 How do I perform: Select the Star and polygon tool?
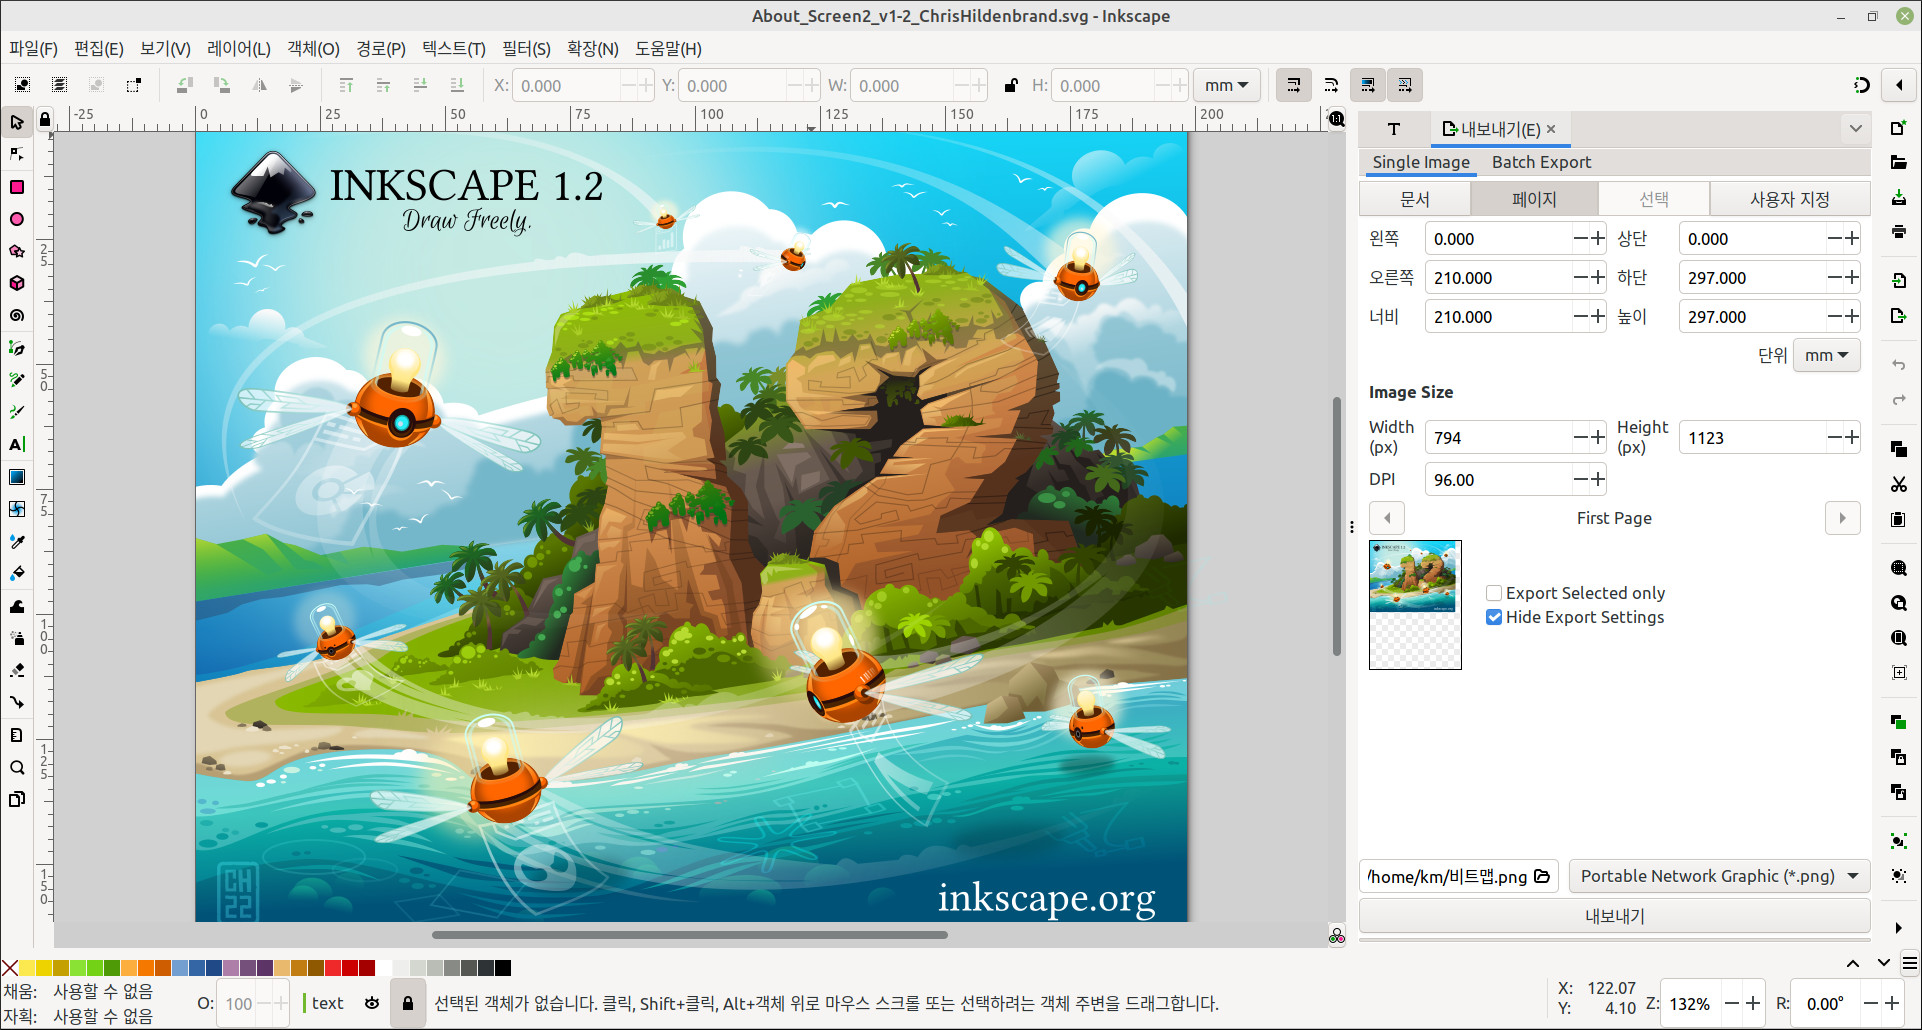(17, 251)
